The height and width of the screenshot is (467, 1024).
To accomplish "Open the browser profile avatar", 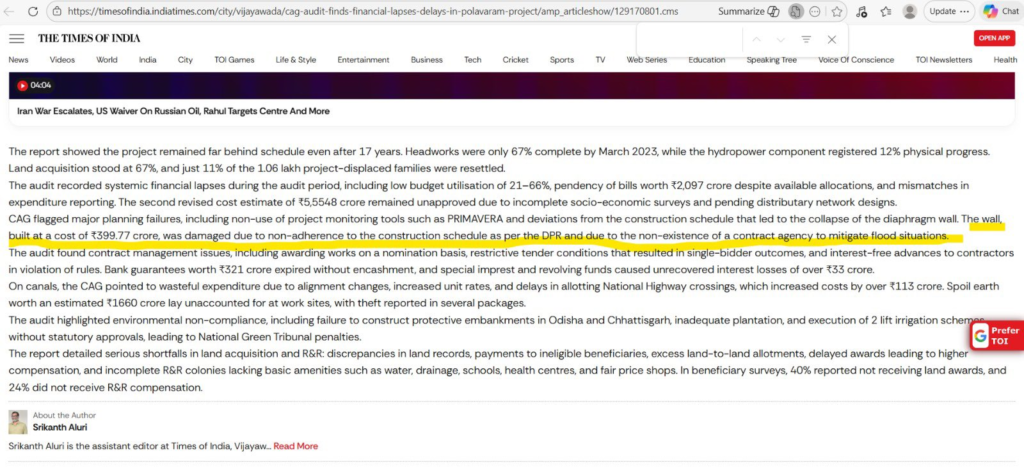I will (909, 11).
